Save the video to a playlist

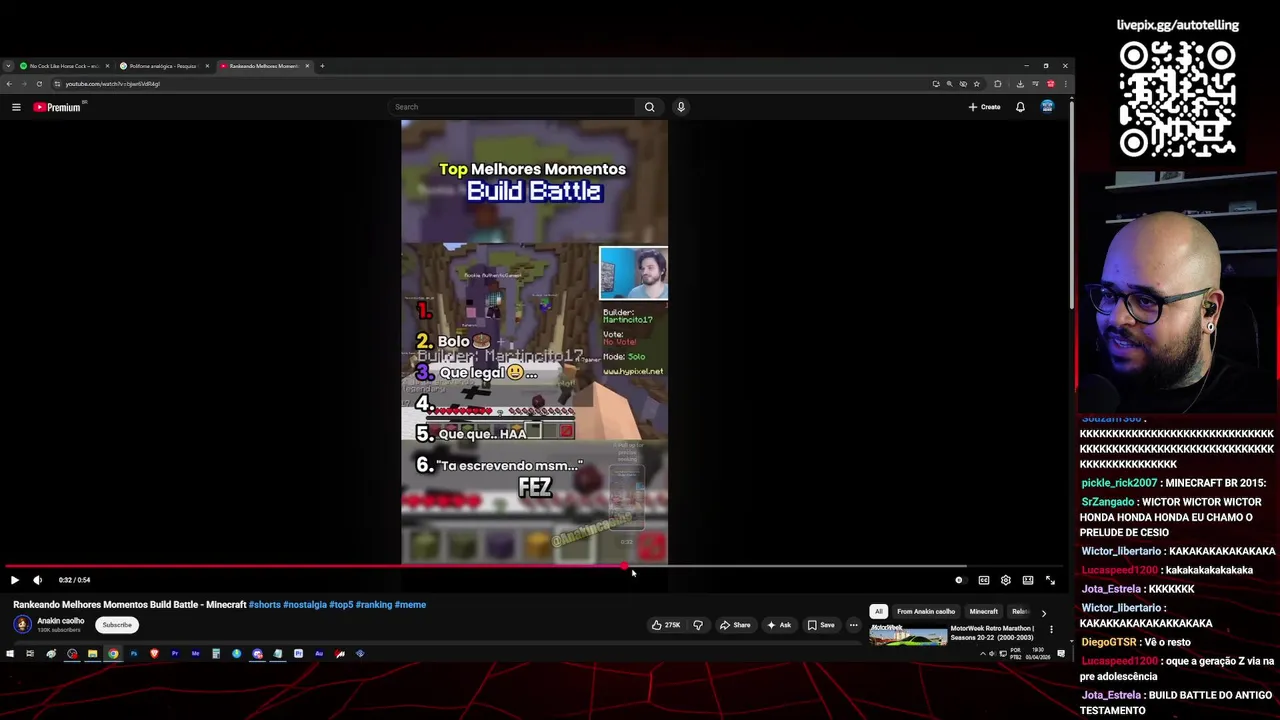(x=821, y=625)
